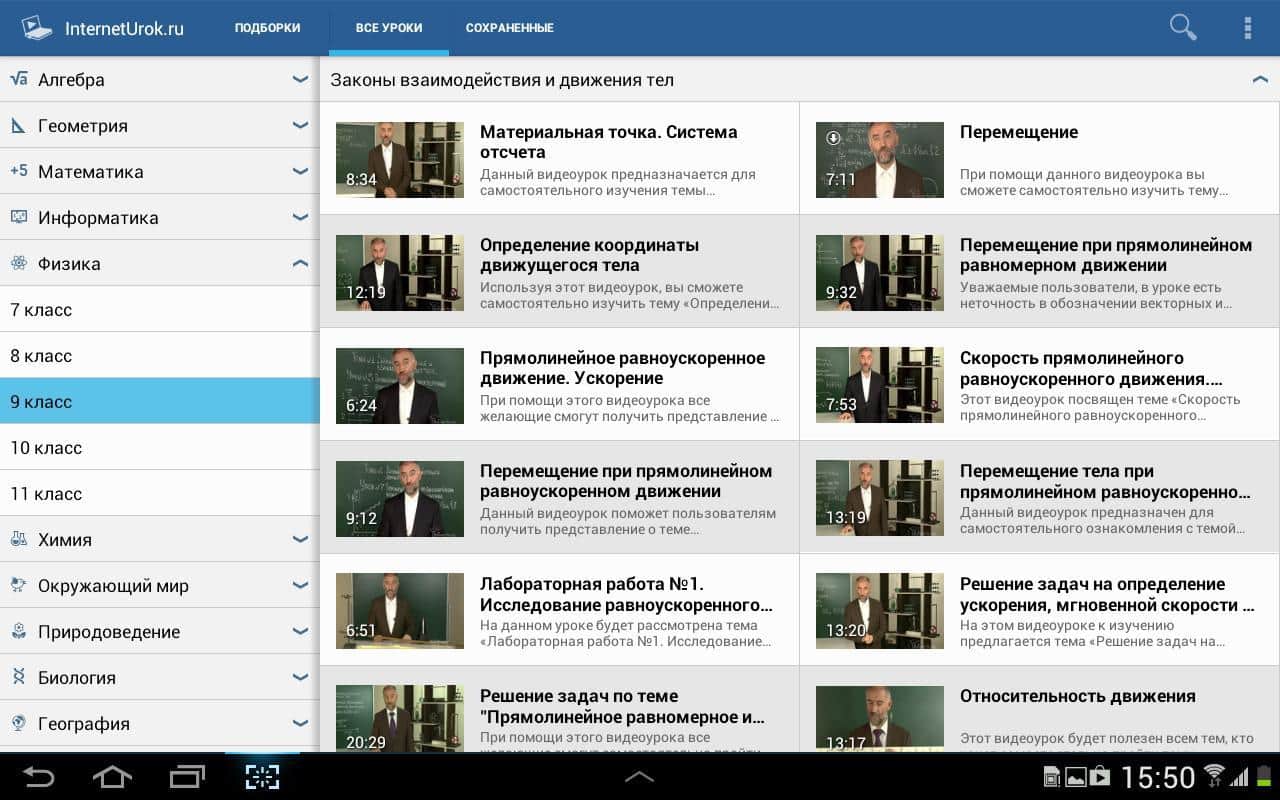
Task: Tap the screenshot capture icon in navigation bar
Action: point(262,776)
